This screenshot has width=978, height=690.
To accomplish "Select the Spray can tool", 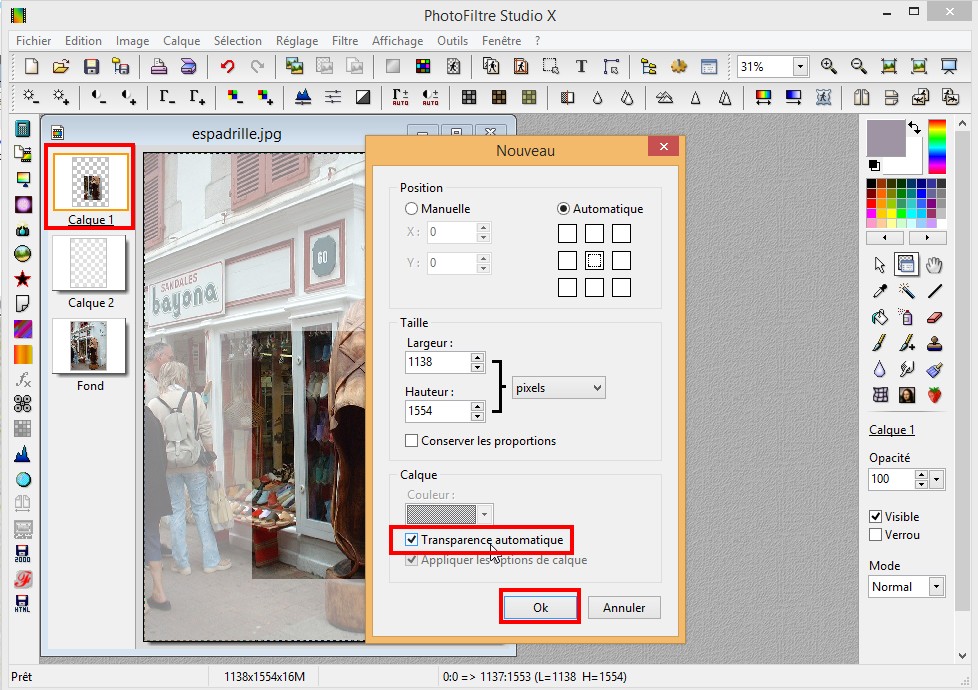I will [x=906, y=317].
